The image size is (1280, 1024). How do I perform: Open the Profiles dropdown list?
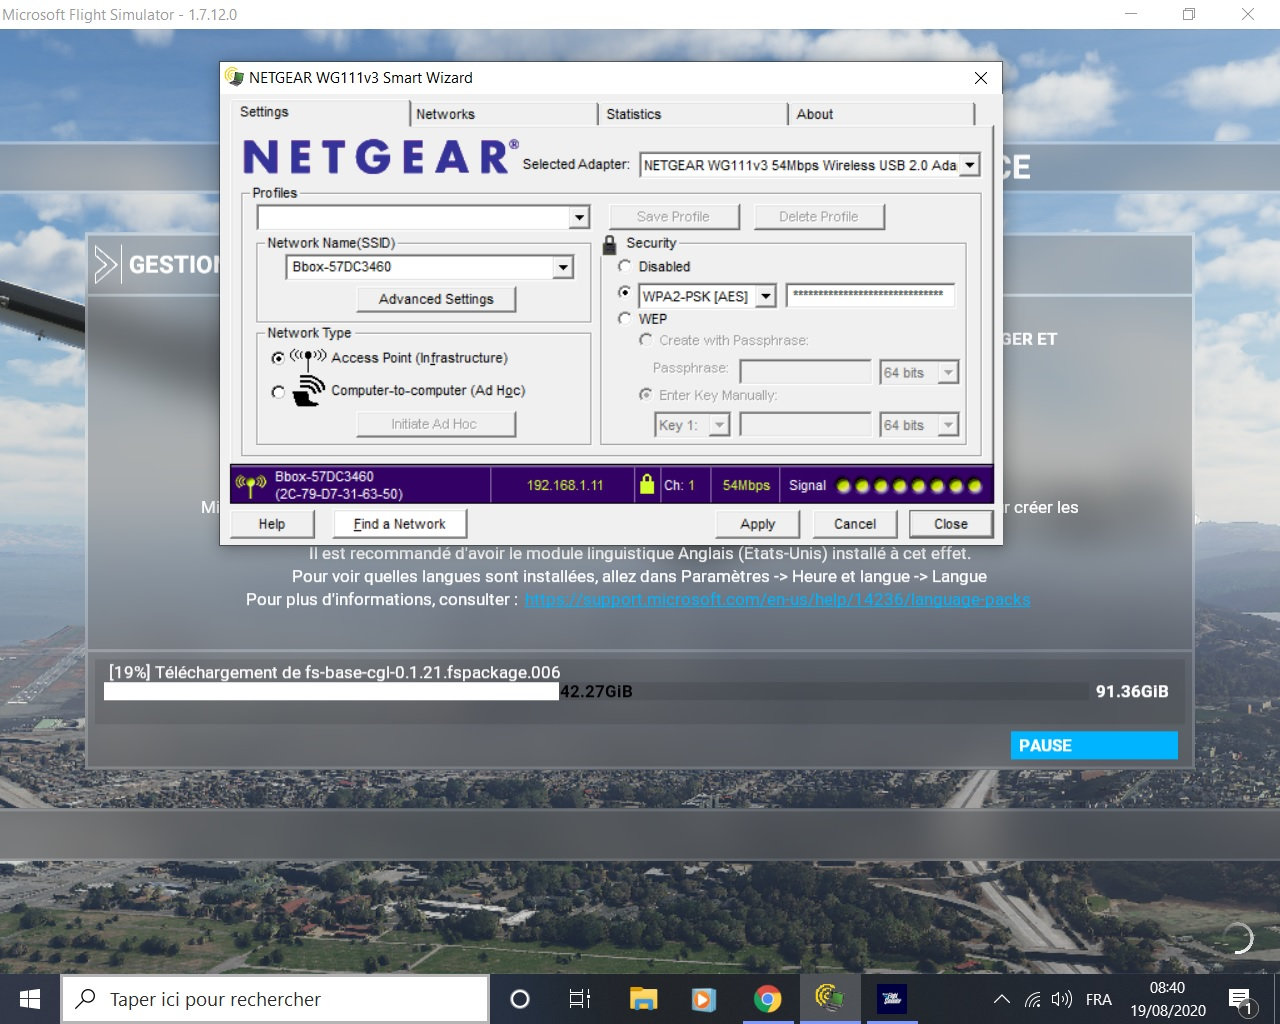[579, 217]
